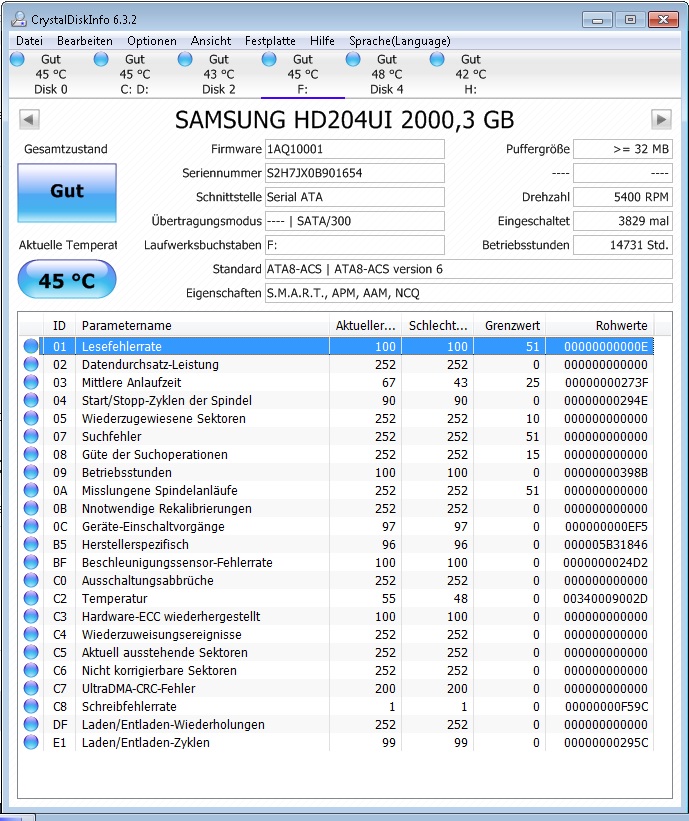Open the Sprache(Language) menu
The height and width of the screenshot is (821, 689).
(399, 41)
